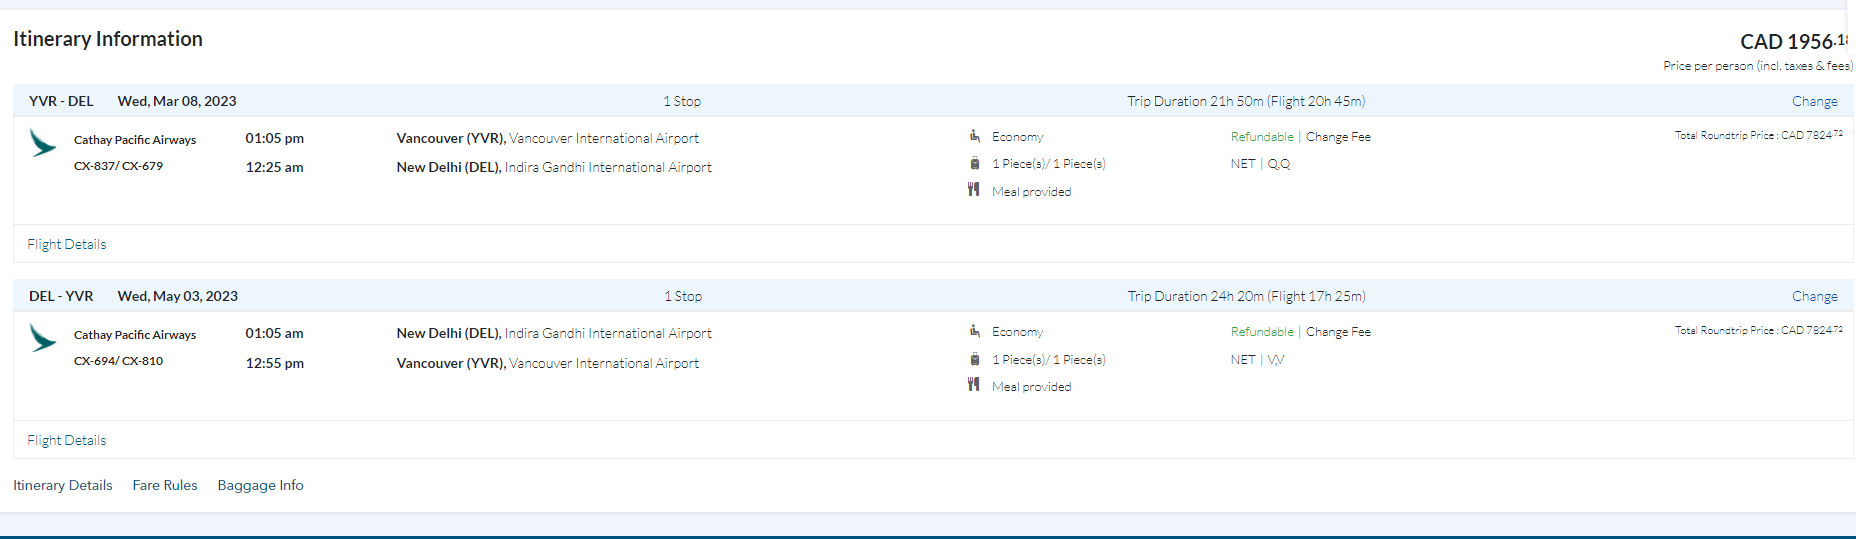The height and width of the screenshot is (539, 1856).
Task: Click Refundable label on outbound flight
Action: pyautogui.click(x=1262, y=137)
